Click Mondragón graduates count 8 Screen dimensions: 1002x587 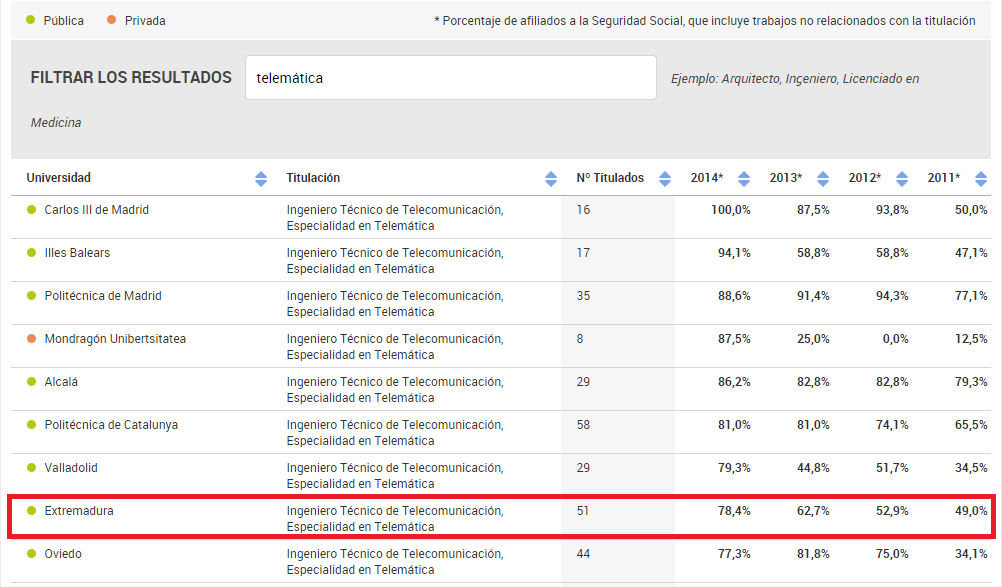pyautogui.click(x=580, y=339)
